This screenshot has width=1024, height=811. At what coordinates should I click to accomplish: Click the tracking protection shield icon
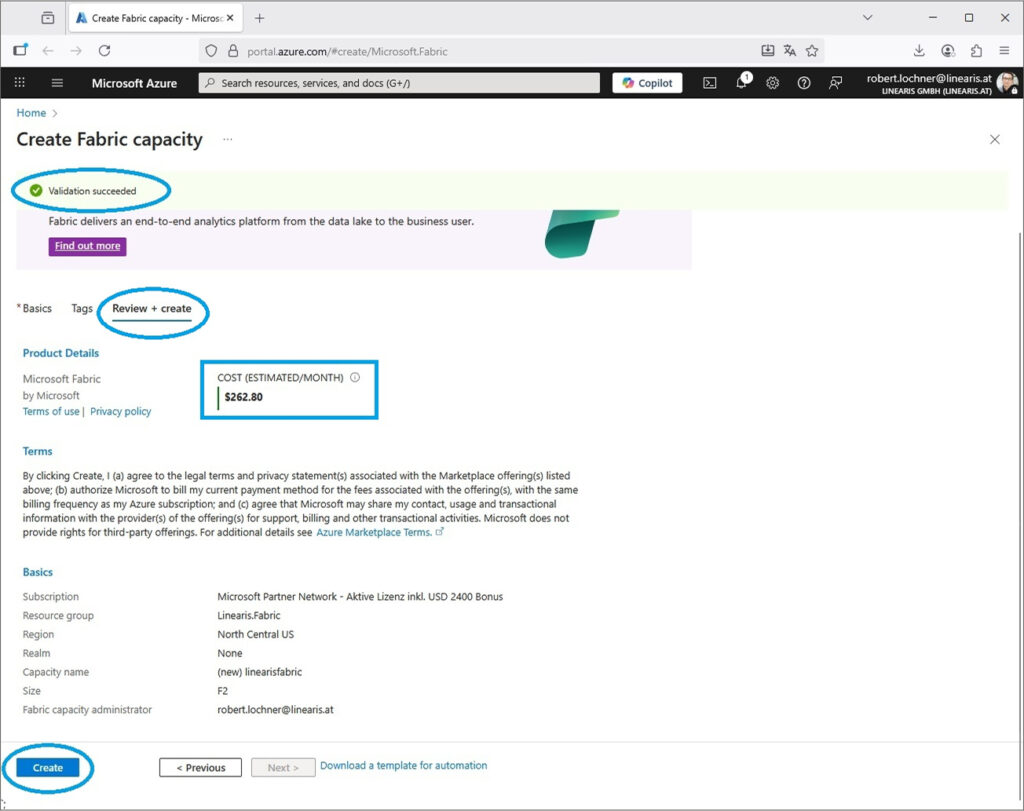(x=211, y=51)
